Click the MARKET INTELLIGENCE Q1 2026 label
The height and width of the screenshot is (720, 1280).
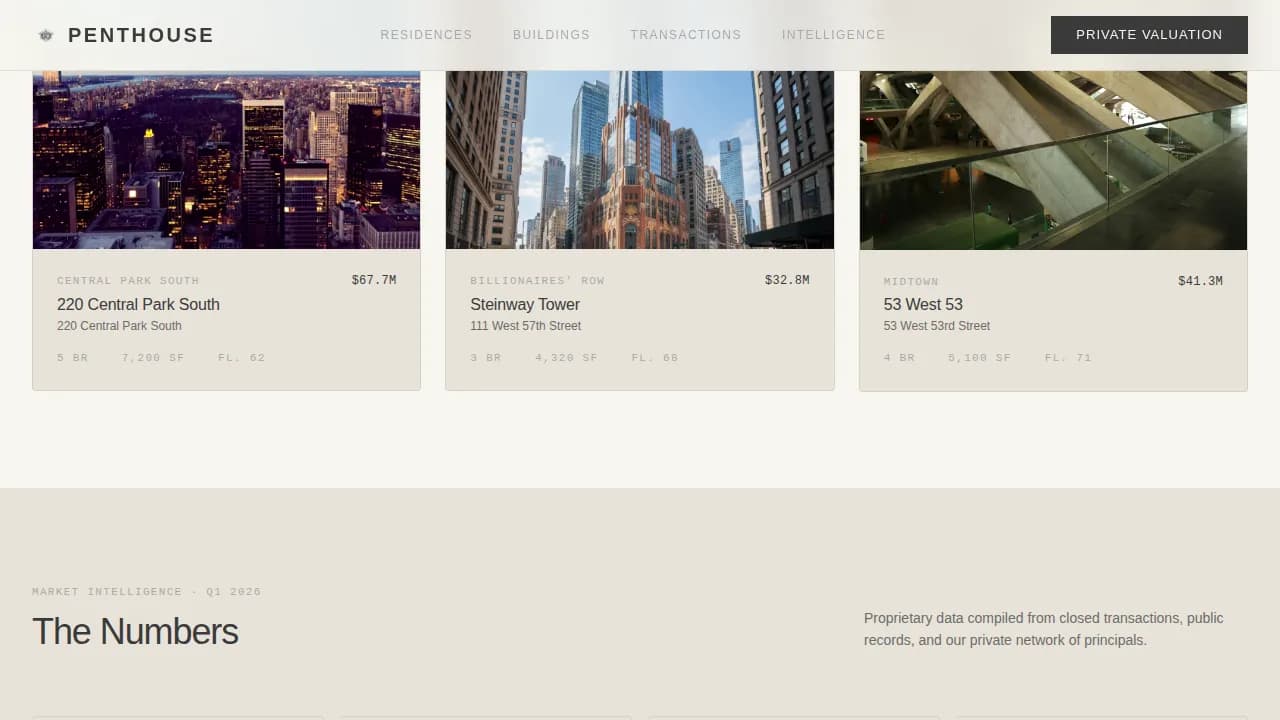[146, 591]
